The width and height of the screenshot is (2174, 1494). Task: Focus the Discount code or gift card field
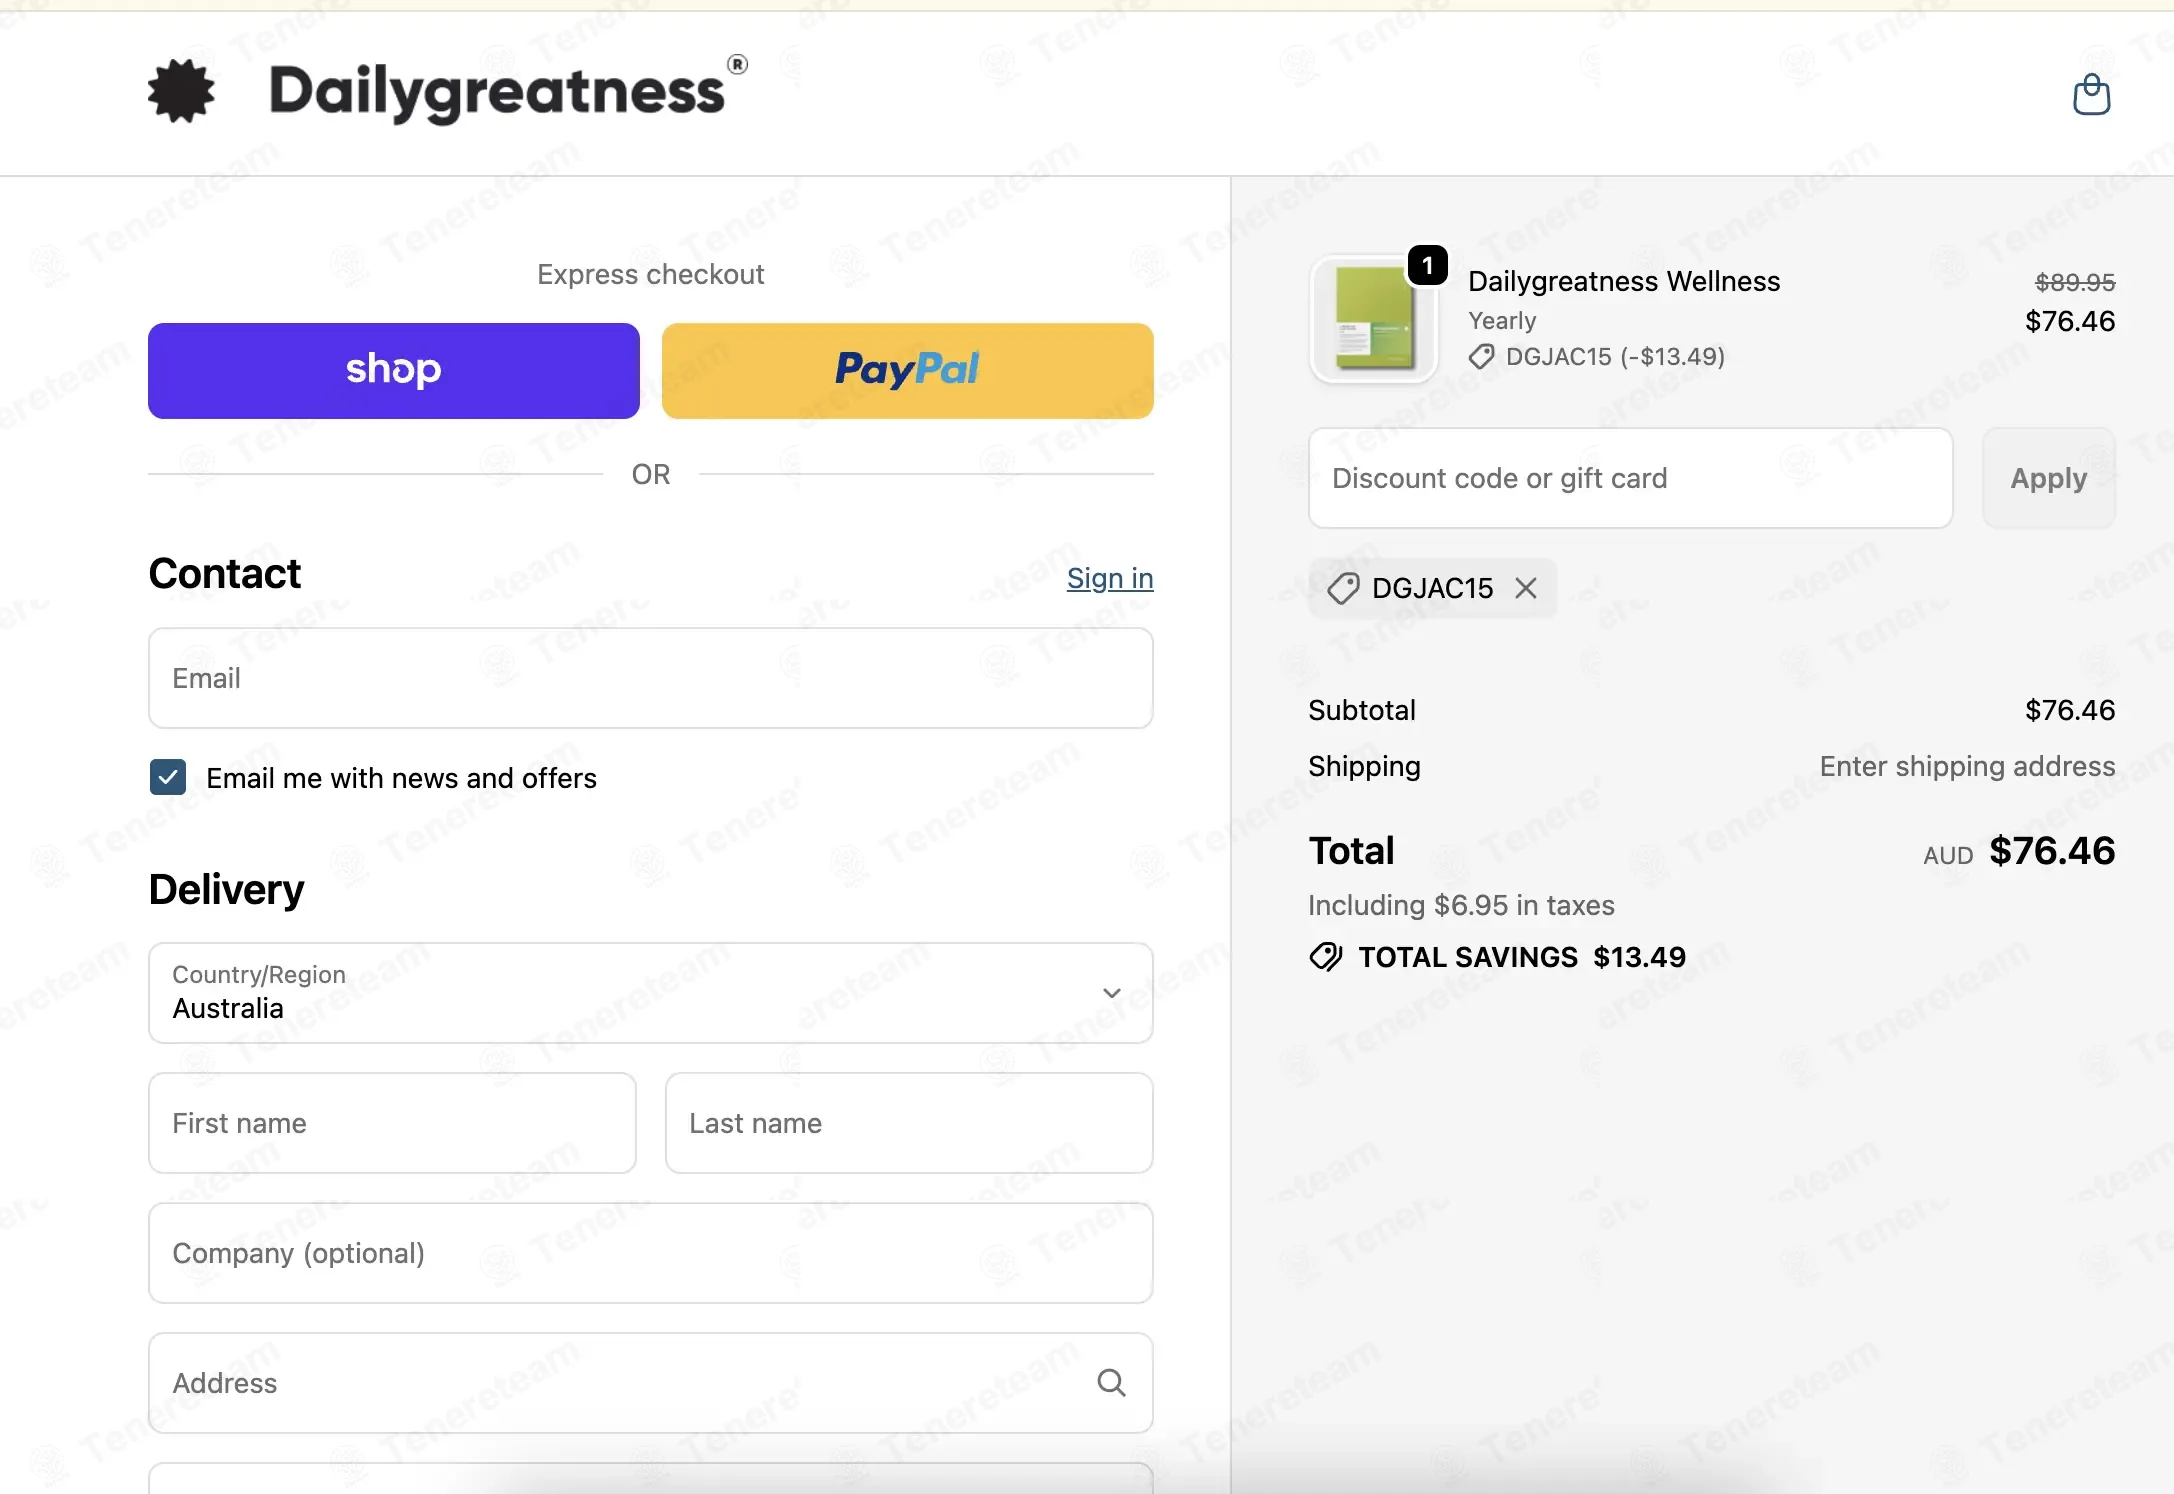pos(1631,478)
